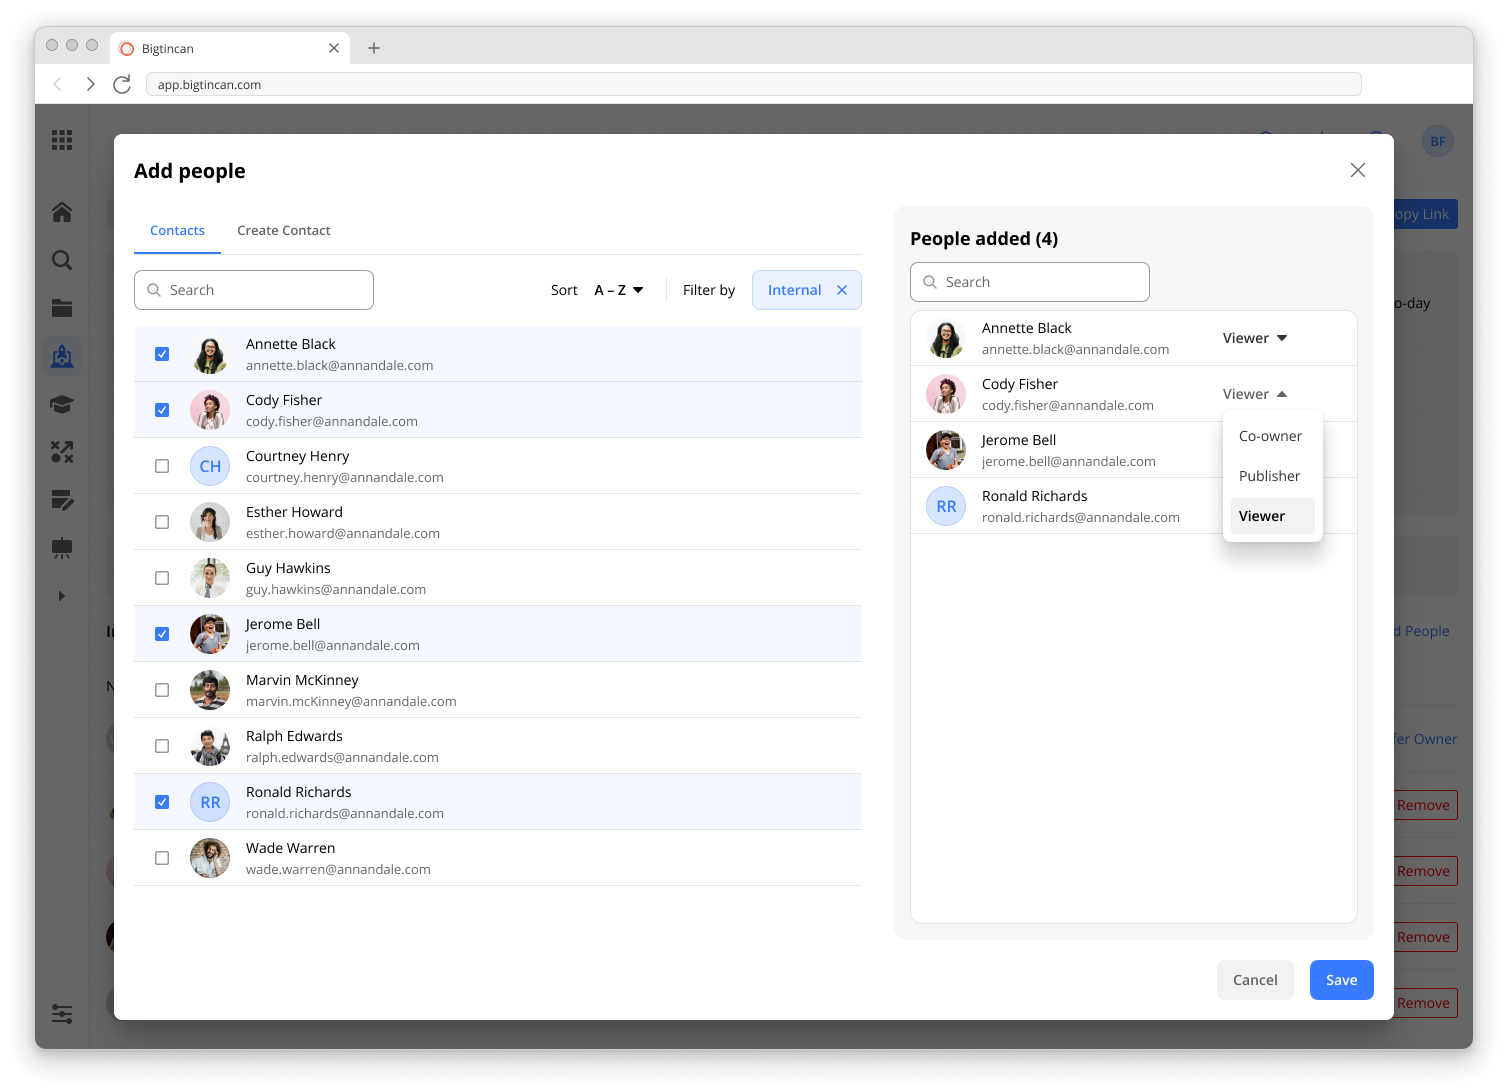Screen dimensions: 1508x1092
Task: Select Co-owner from the role menu
Action: 1272,436
